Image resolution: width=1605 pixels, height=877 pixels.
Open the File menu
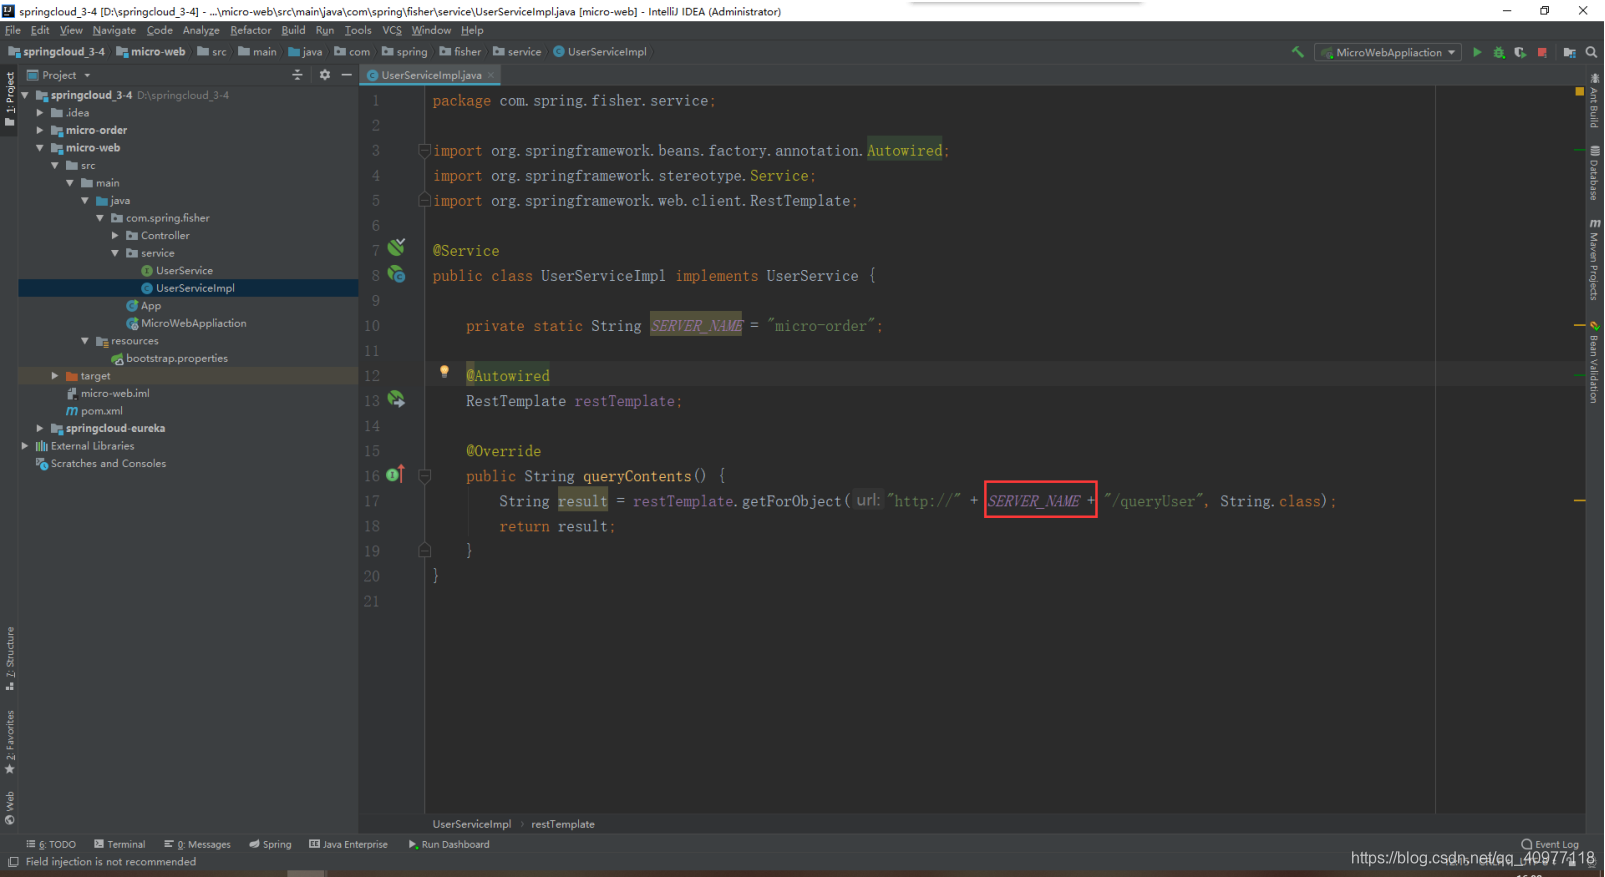13,30
